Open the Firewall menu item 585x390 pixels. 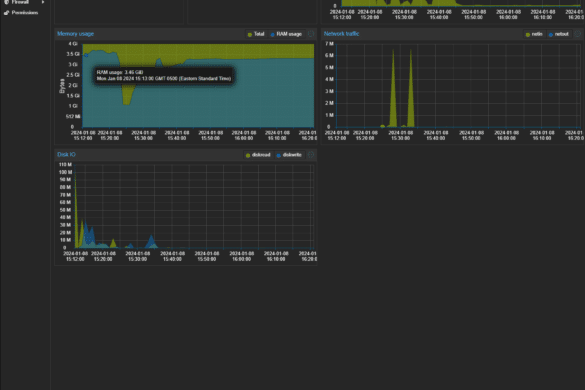pyautogui.click(x=20, y=2)
